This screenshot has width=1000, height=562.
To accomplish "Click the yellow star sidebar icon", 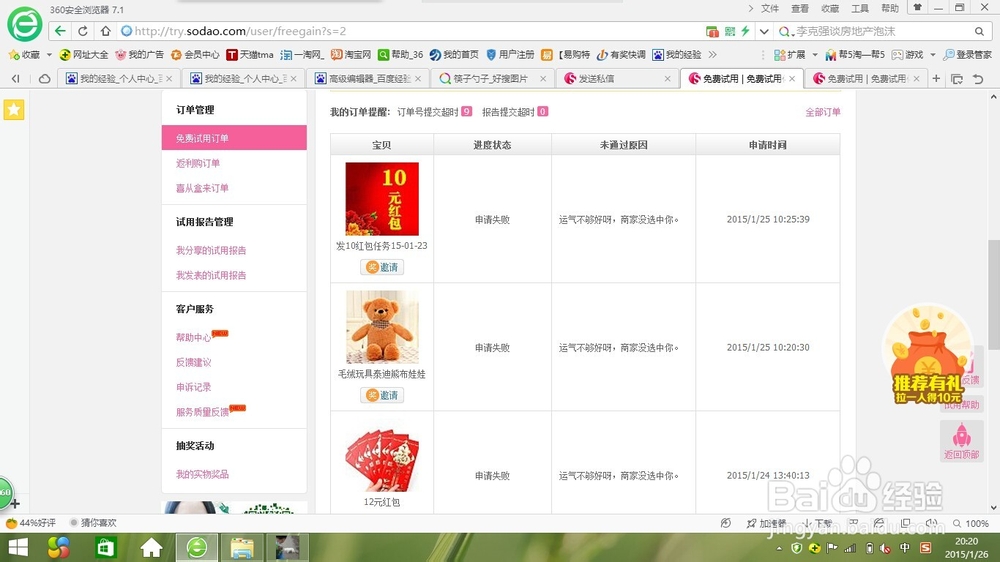I will [x=13, y=110].
